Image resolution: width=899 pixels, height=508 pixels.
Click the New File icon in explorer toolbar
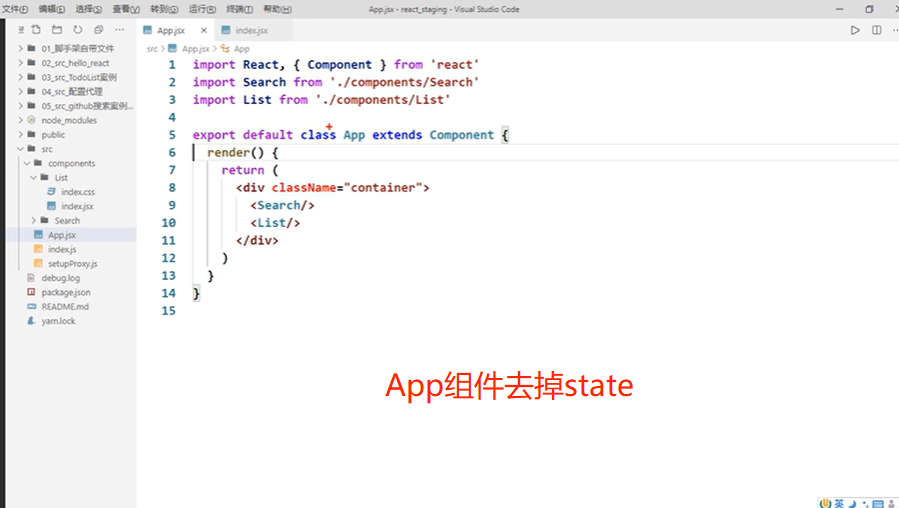(x=36, y=30)
